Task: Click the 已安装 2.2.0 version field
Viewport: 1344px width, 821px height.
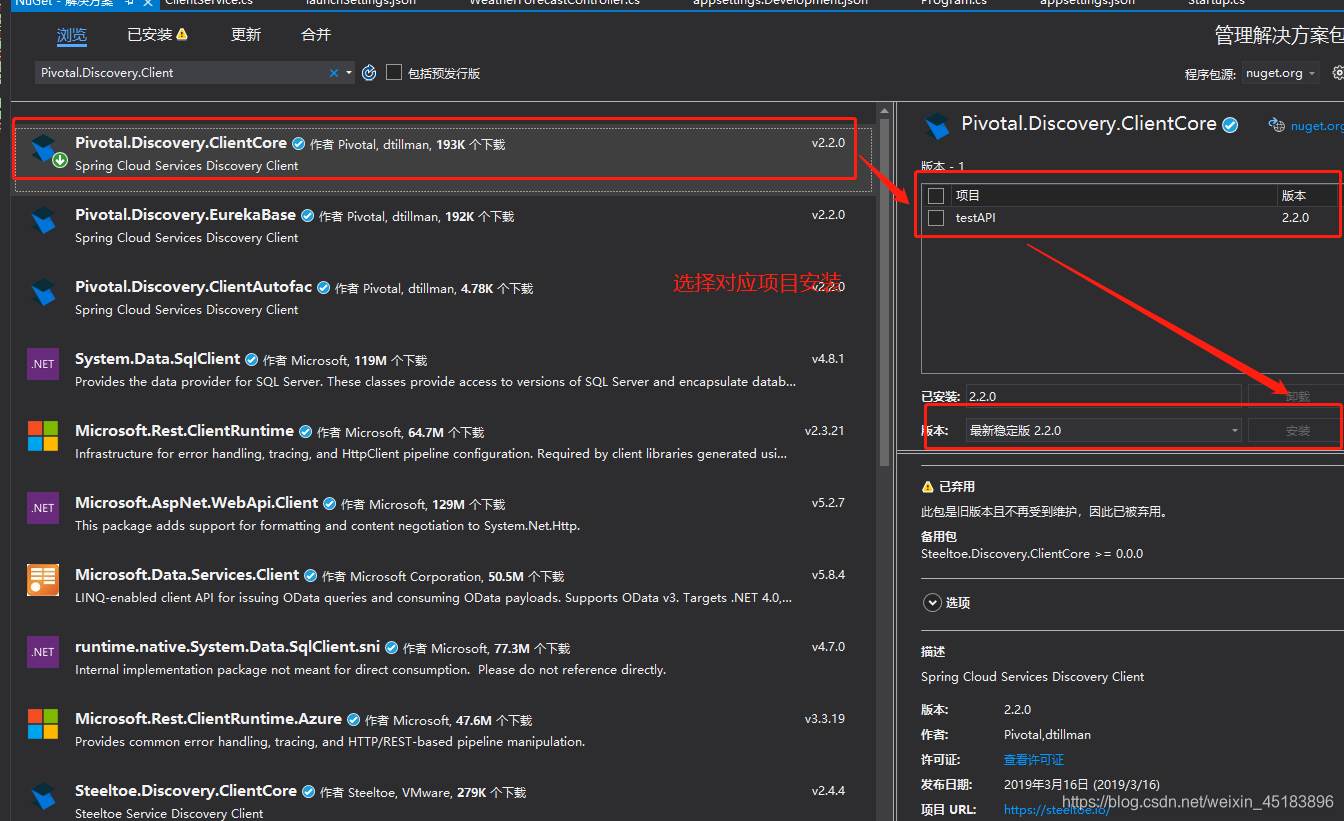Action: (1104, 396)
